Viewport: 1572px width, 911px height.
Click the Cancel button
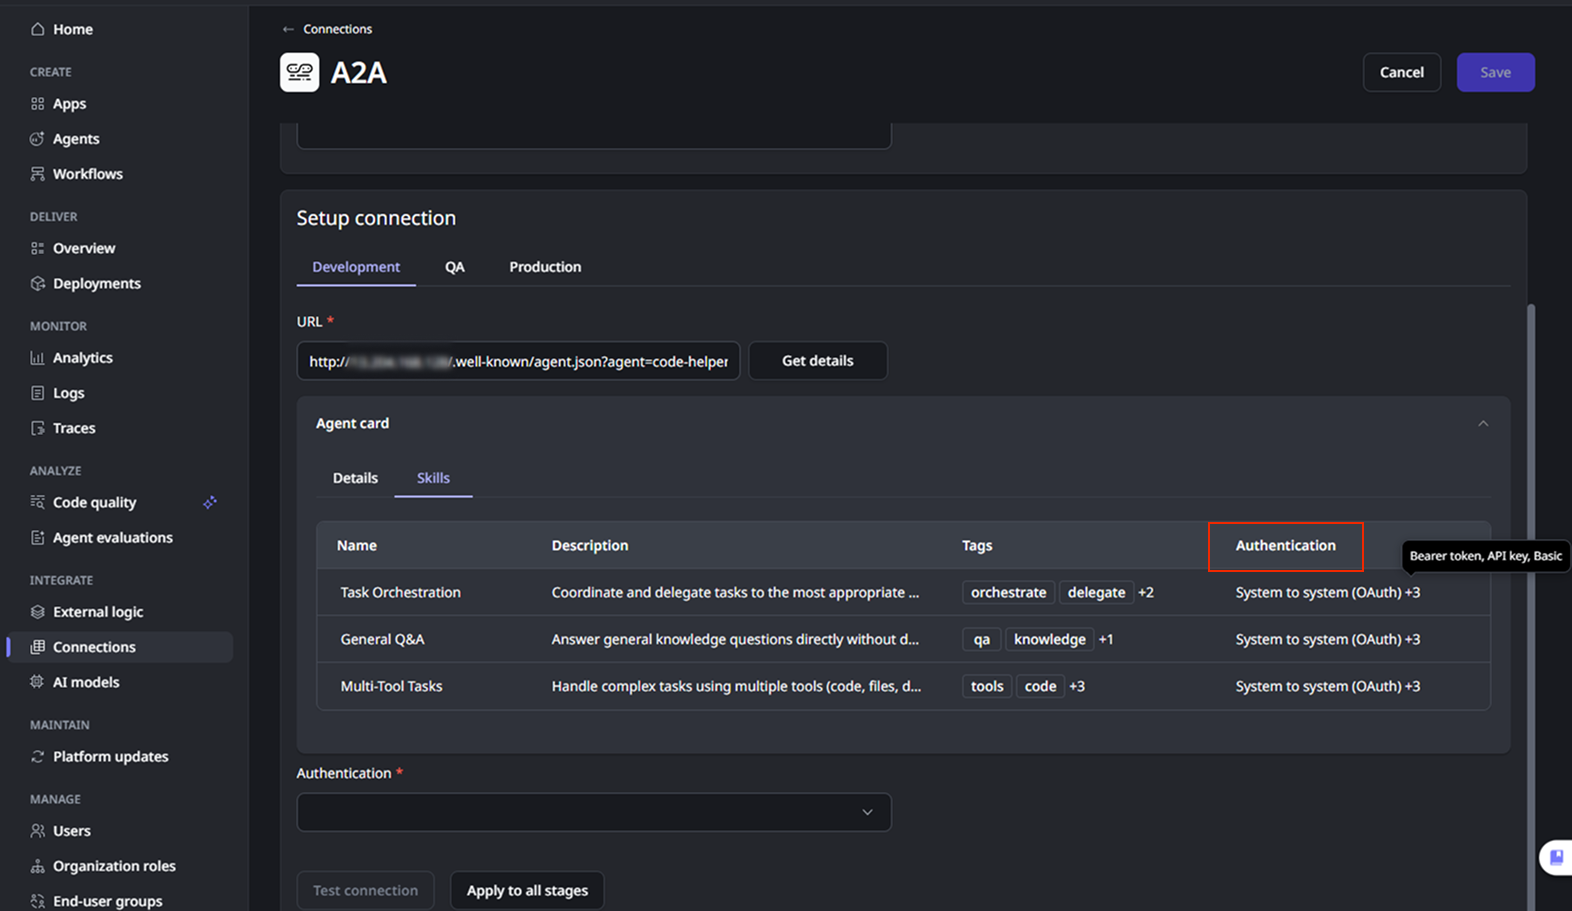pos(1401,72)
